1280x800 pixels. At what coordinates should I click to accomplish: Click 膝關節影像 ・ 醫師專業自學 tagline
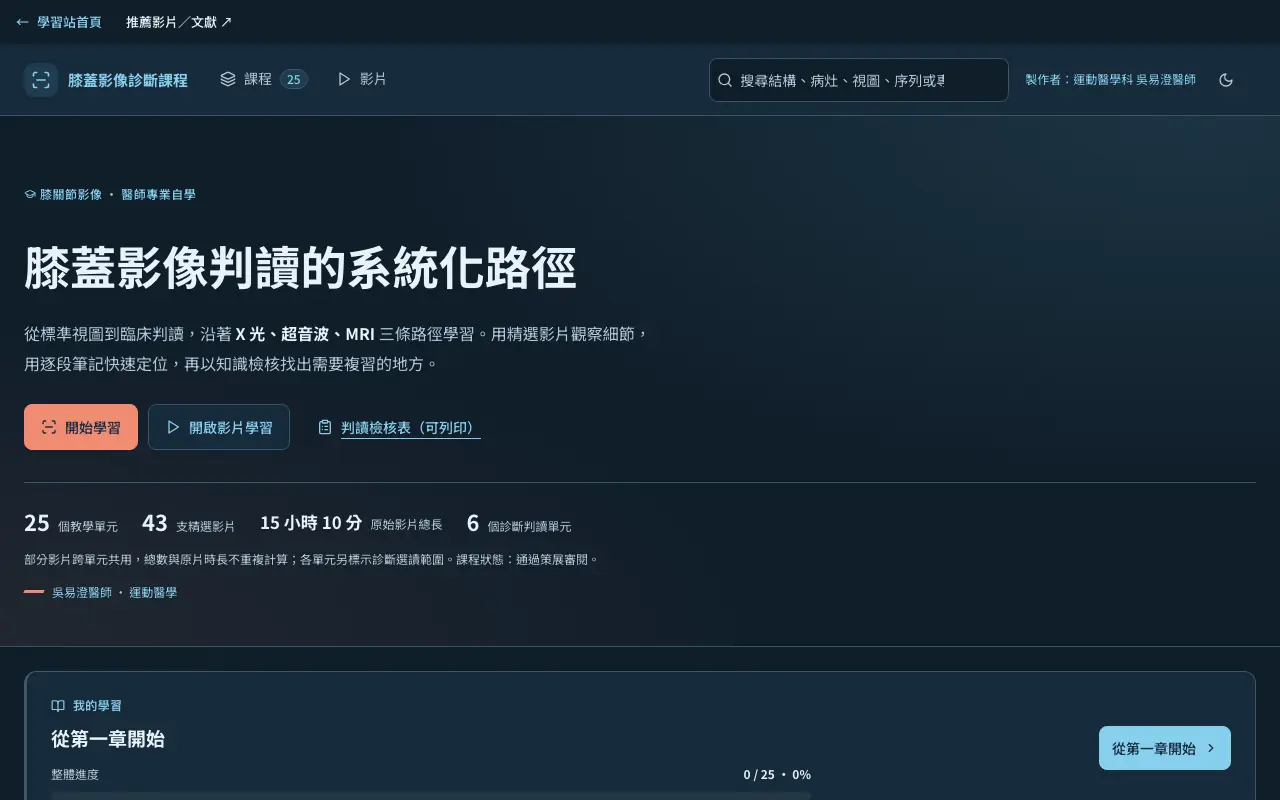coord(118,195)
